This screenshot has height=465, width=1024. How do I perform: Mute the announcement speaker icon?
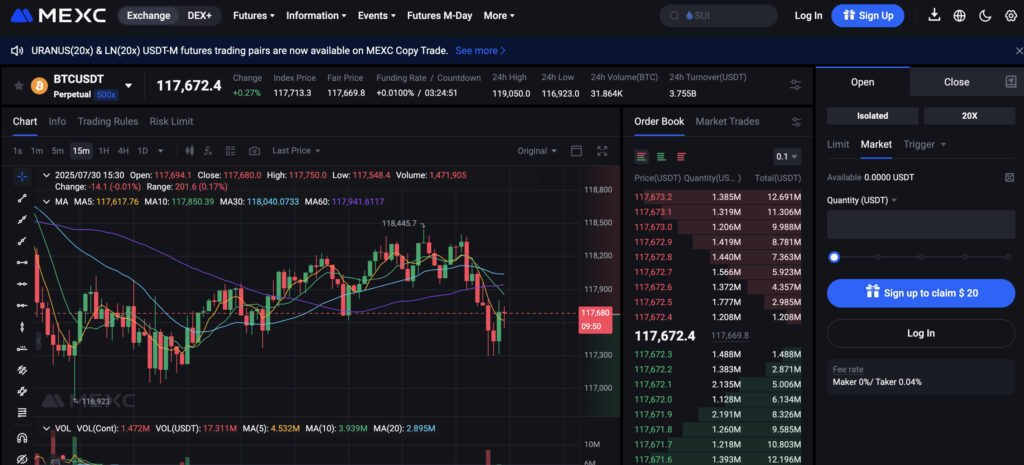click(17, 50)
